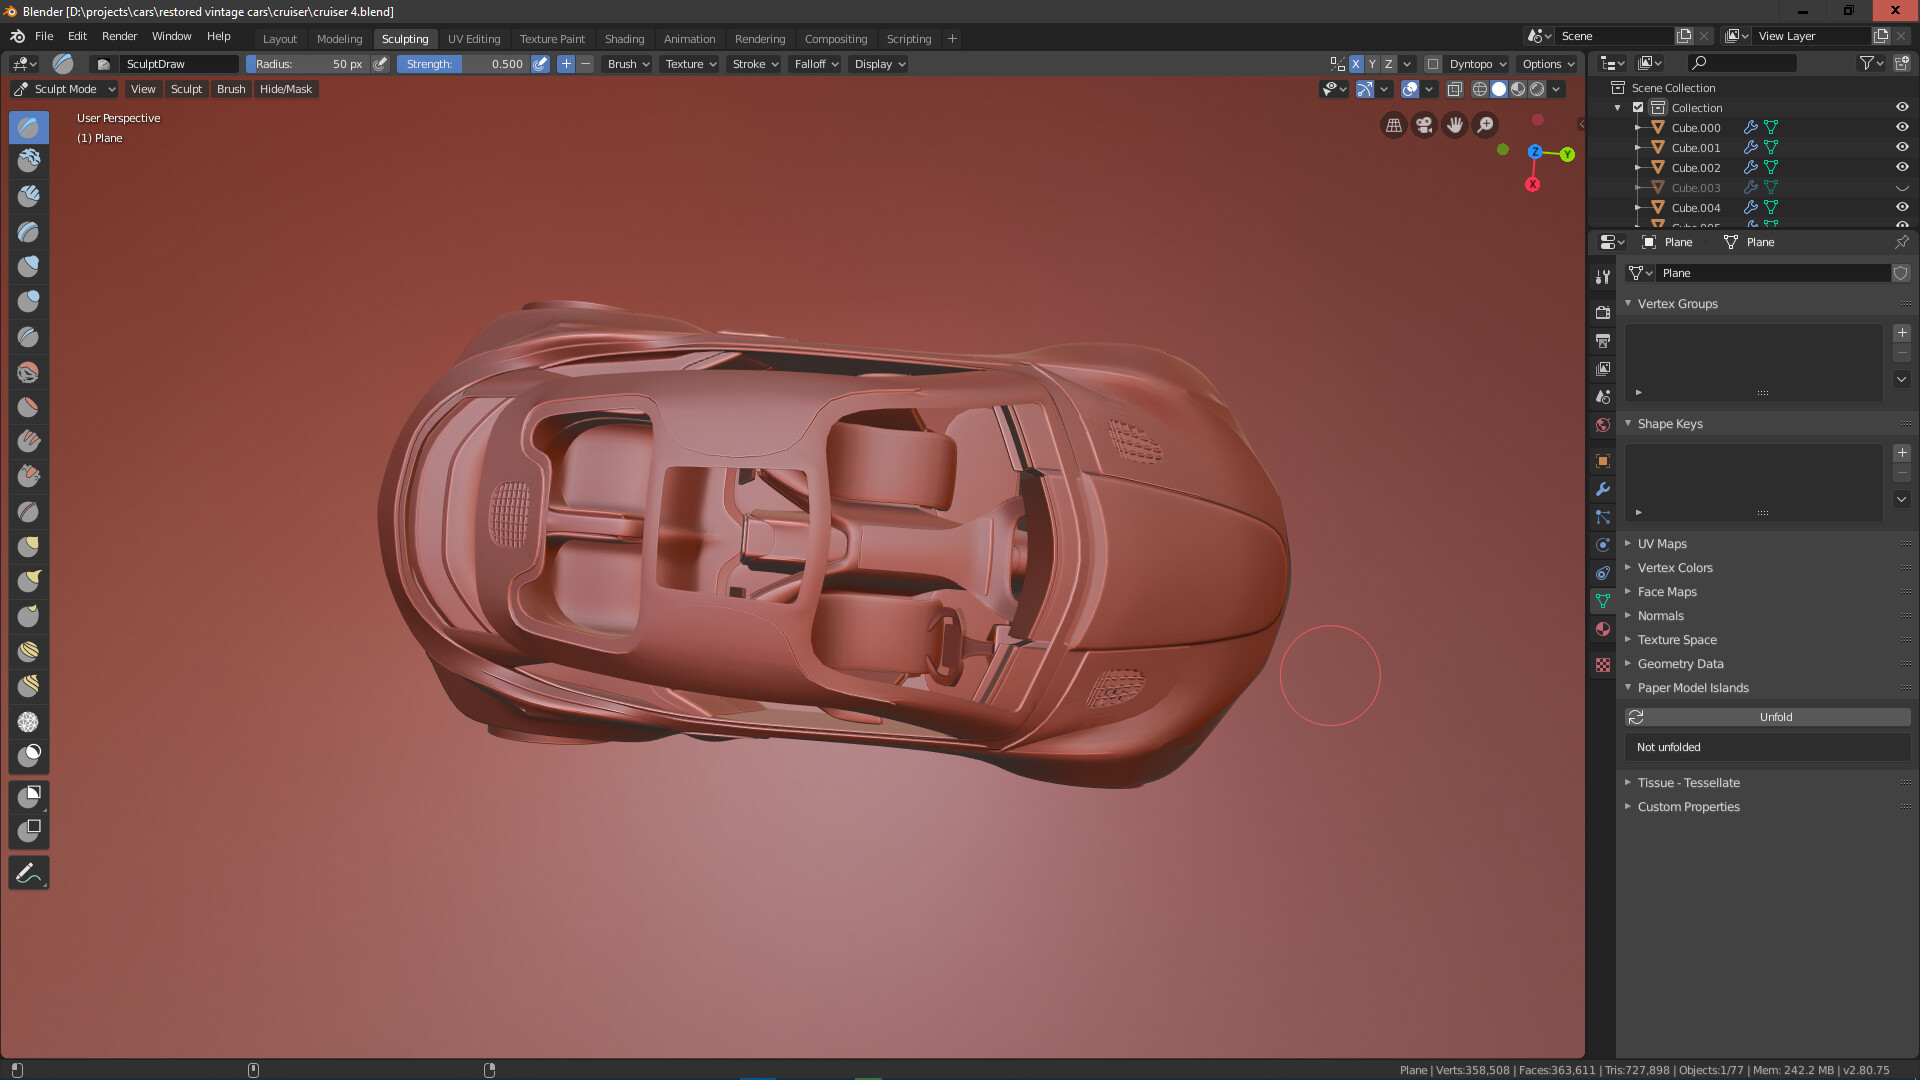
Task: Open the Sculpt Mode dropdown
Action: [65, 89]
